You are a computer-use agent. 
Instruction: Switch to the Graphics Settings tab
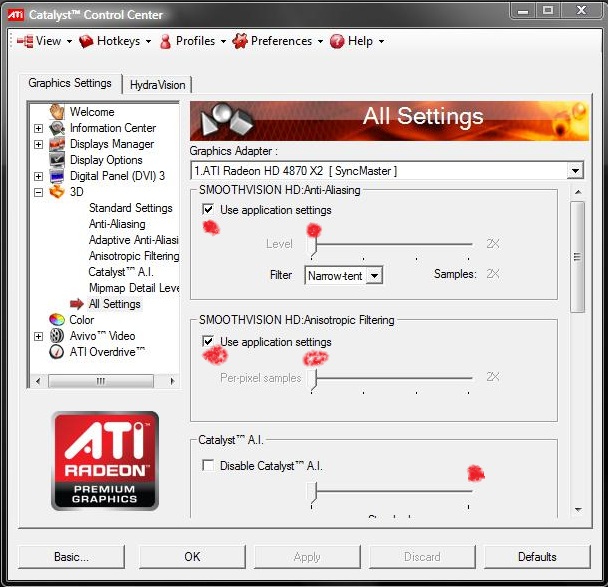click(x=70, y=83)
